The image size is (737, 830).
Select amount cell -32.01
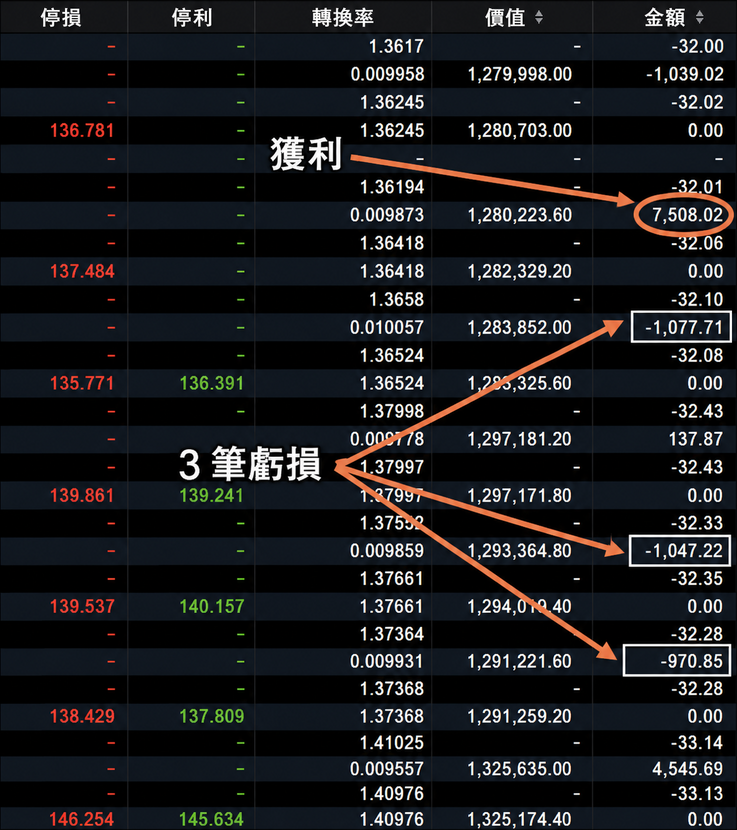[697, 187]
